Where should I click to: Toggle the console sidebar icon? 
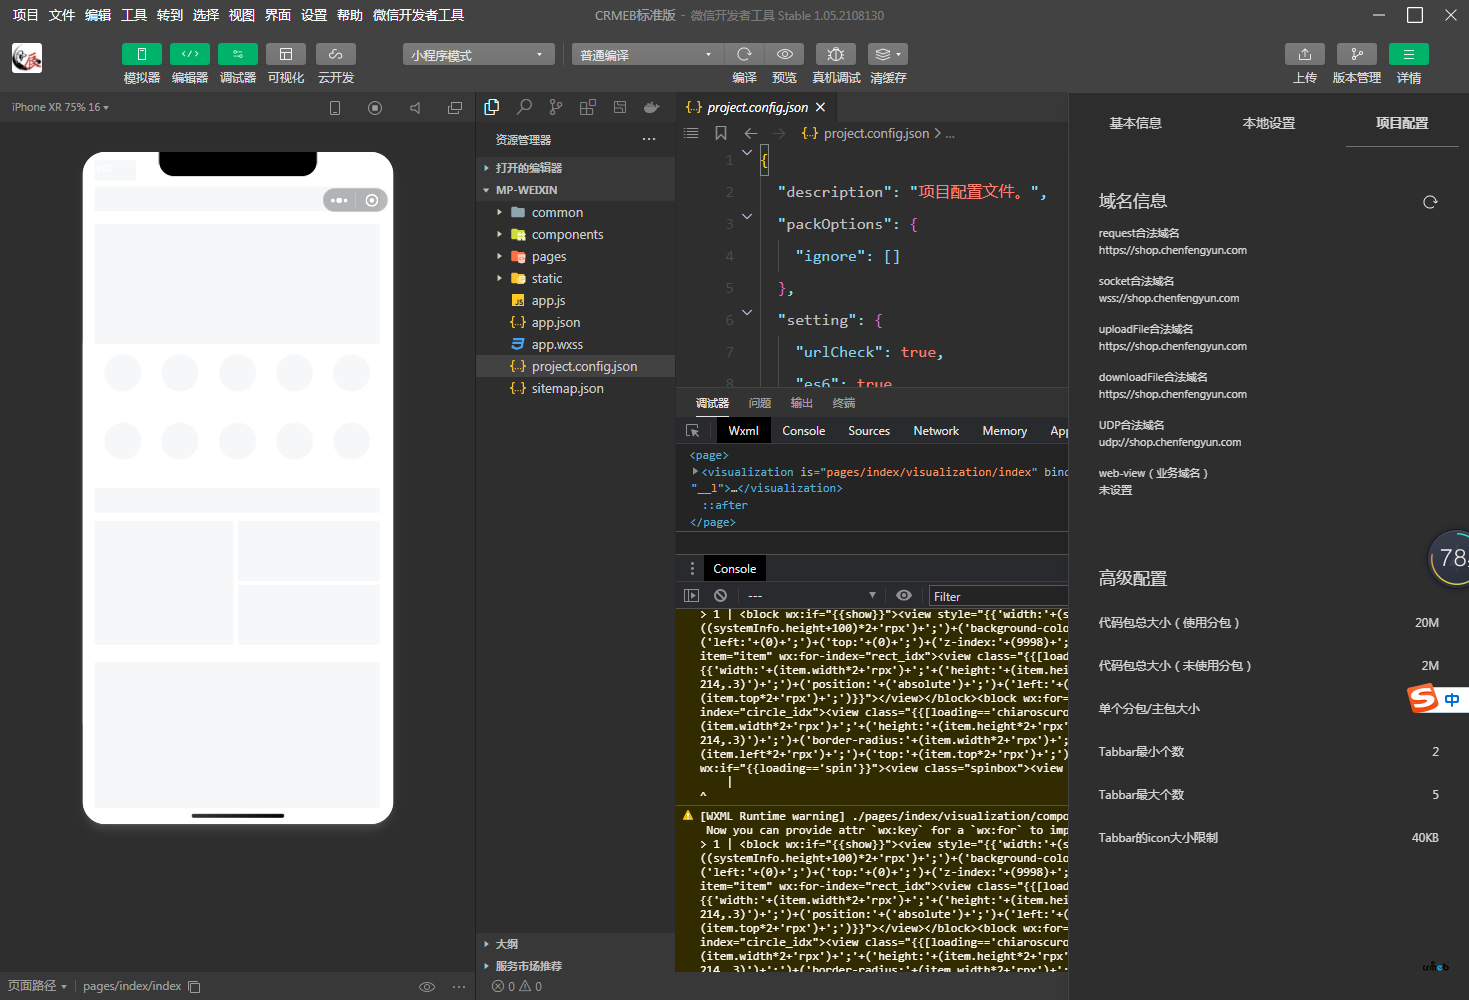pyautogui.click(x=691, y=595)
